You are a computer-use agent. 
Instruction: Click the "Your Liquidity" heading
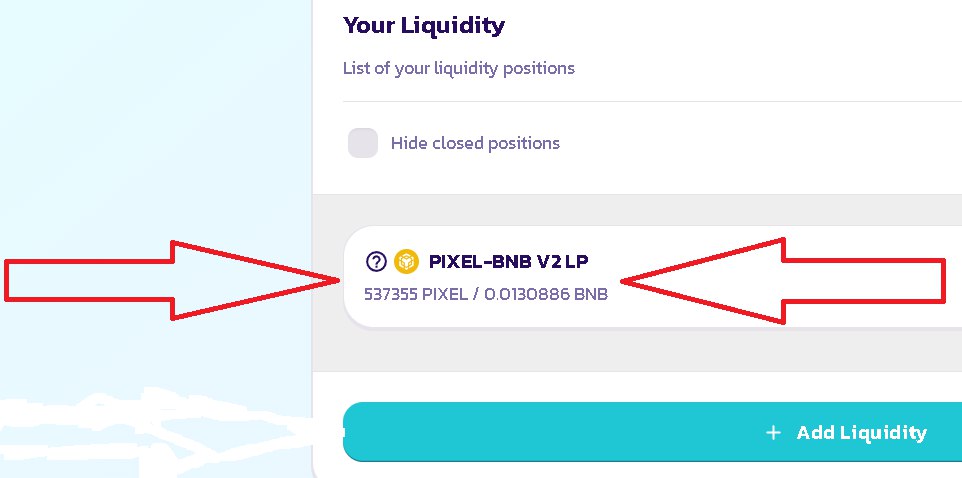(x=423, y=25)
